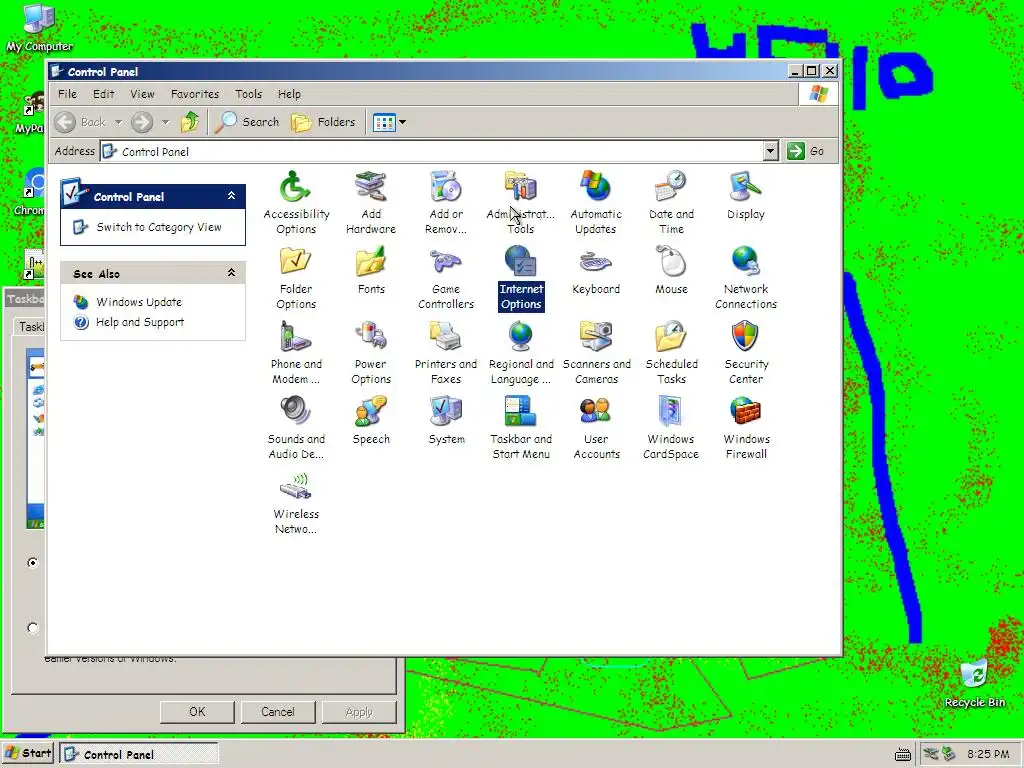1024x768 pixels.
Task: Open Scheduled Tasks icon
Action: (x=671, y=353)
